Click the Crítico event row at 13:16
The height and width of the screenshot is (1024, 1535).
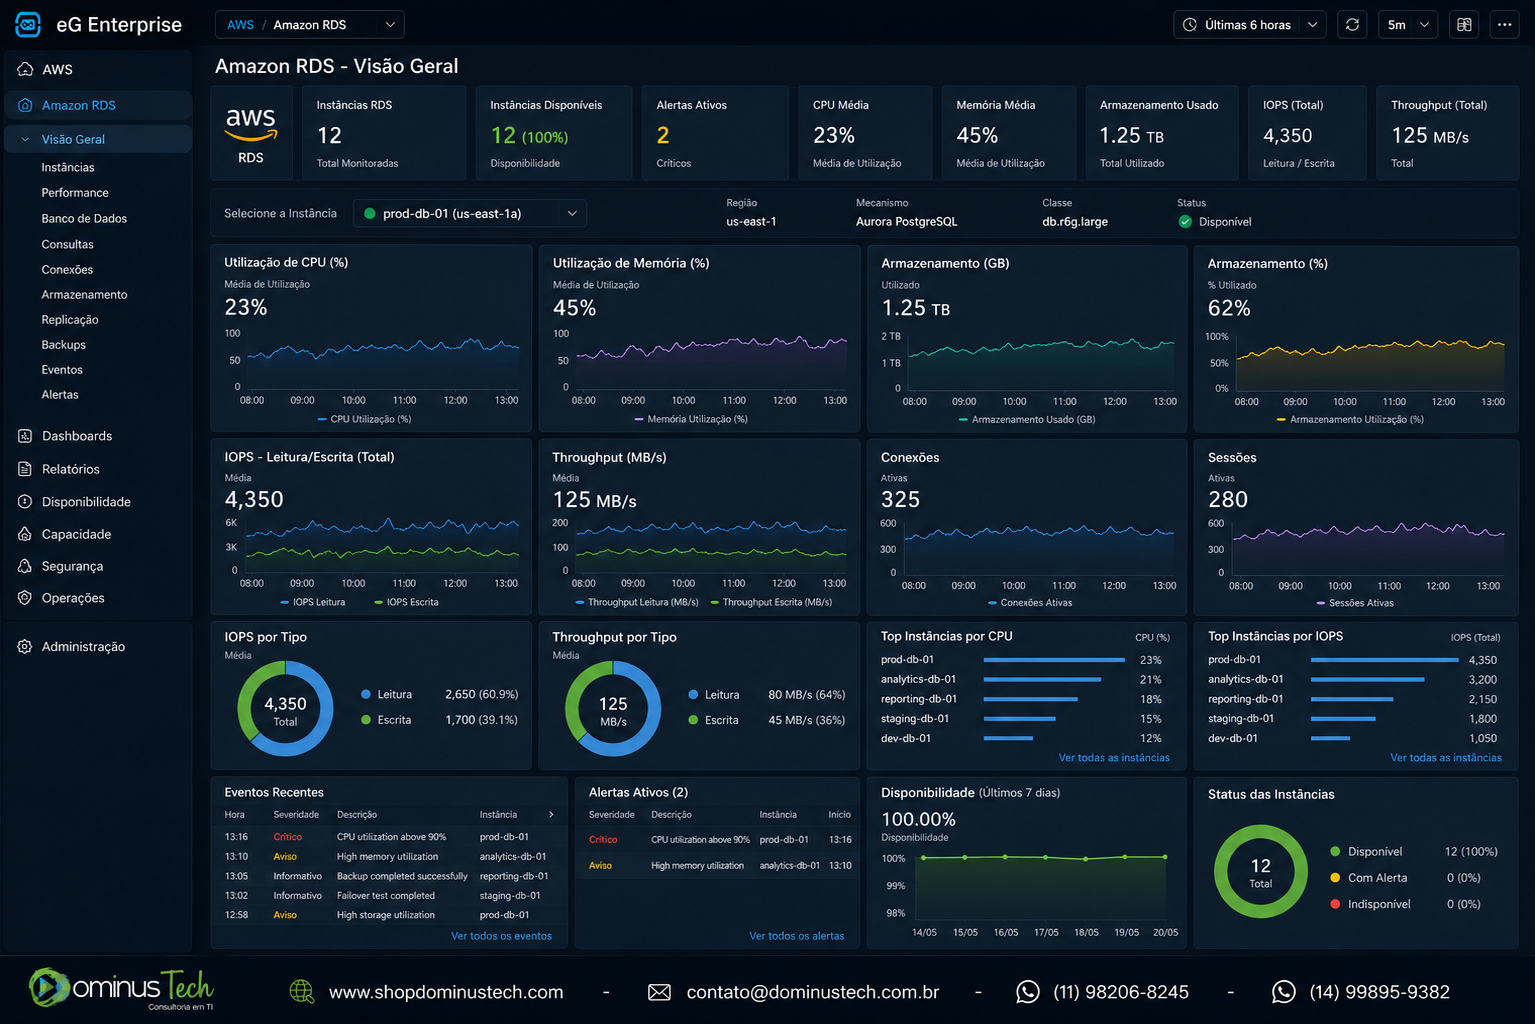point(388,837)
